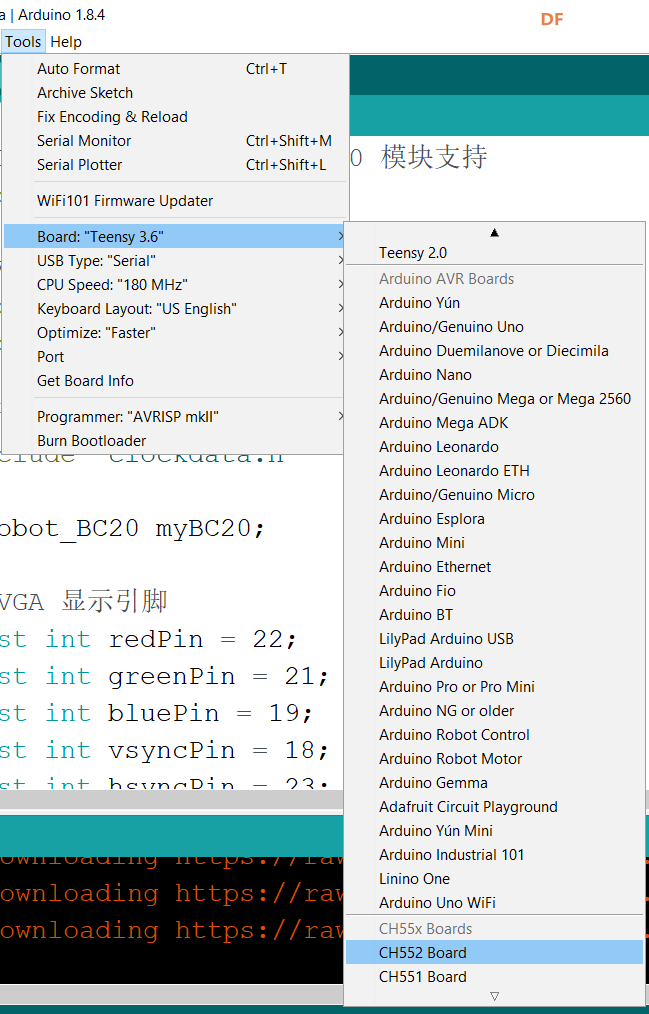Click the greenPin = 21 code line
649x1014 pixels.
click(165, 676)
